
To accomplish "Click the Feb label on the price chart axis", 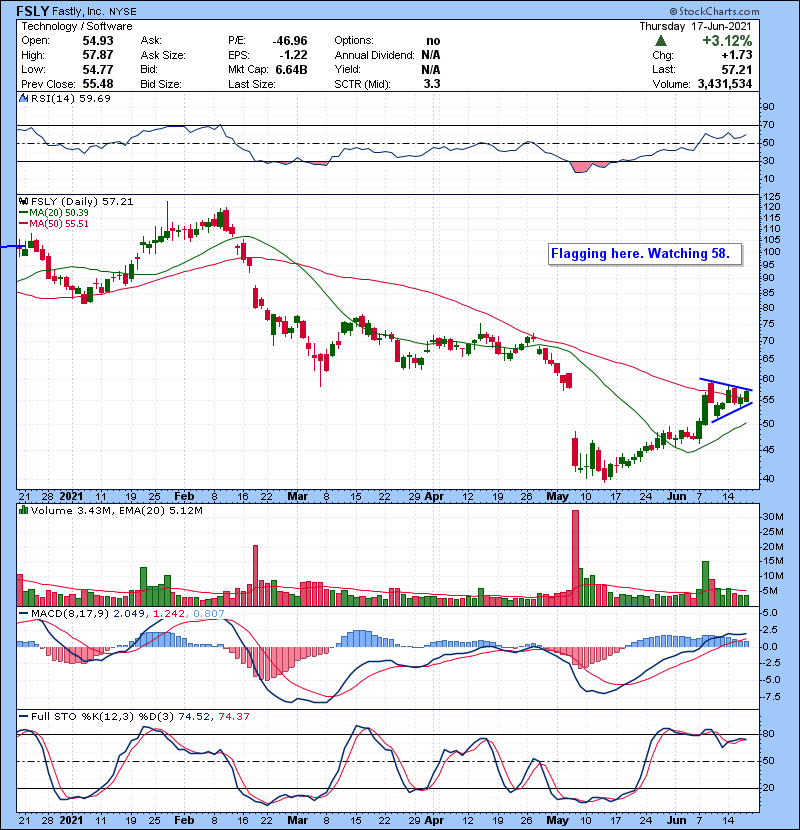I will coord(184,497).
